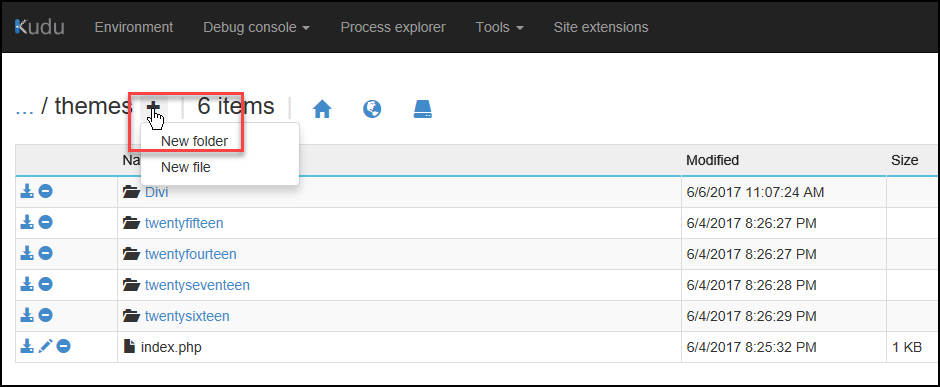Image resolution: width=940 pixels, height=387 pixels.
Task: Navigate up via the ellipsis breadcrumb
Action: 24,107
